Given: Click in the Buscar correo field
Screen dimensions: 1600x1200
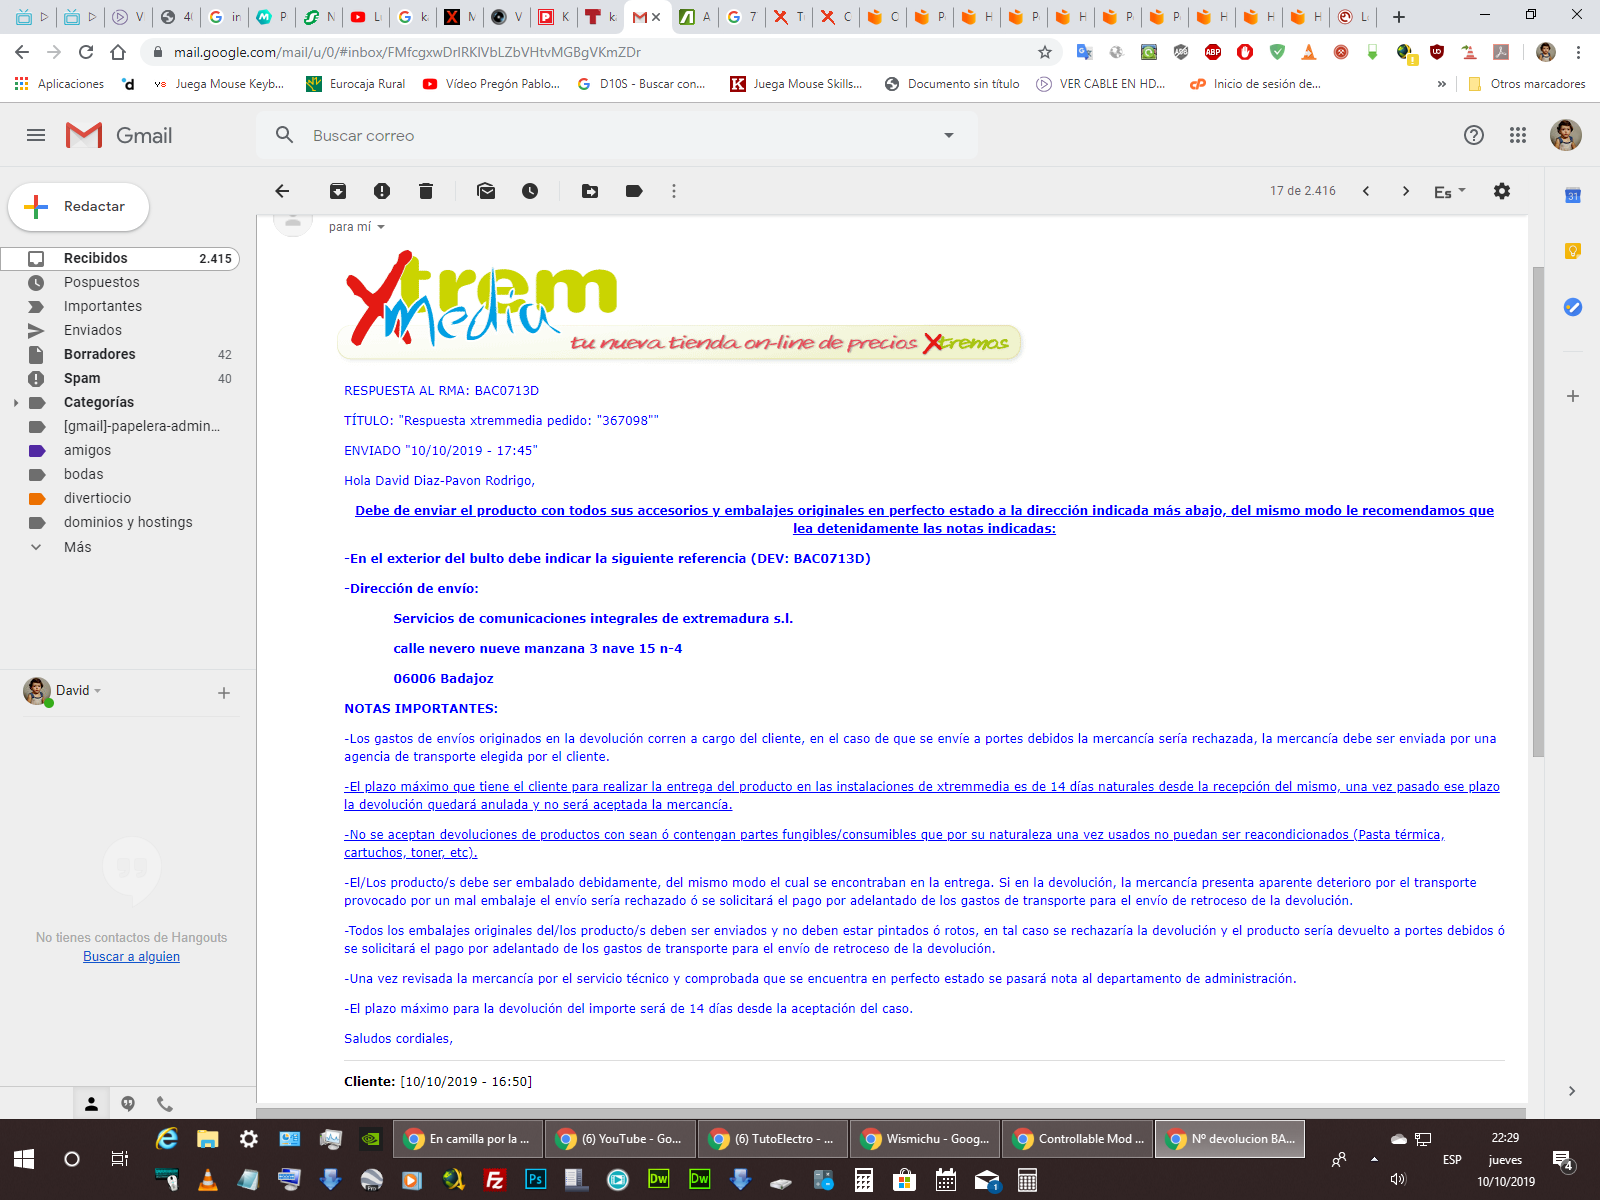Looking at the screenshot, I should point(600,135).
